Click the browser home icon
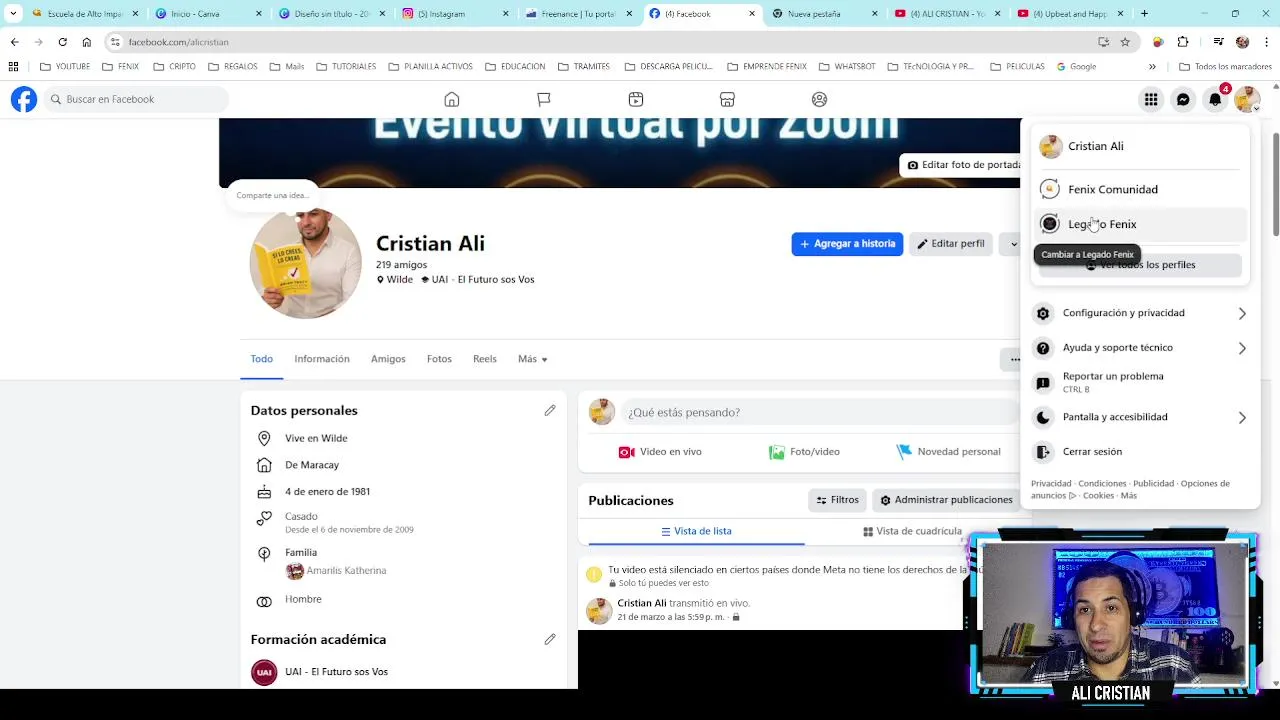Screen dimensions: 1280x720 coord(87,42)
